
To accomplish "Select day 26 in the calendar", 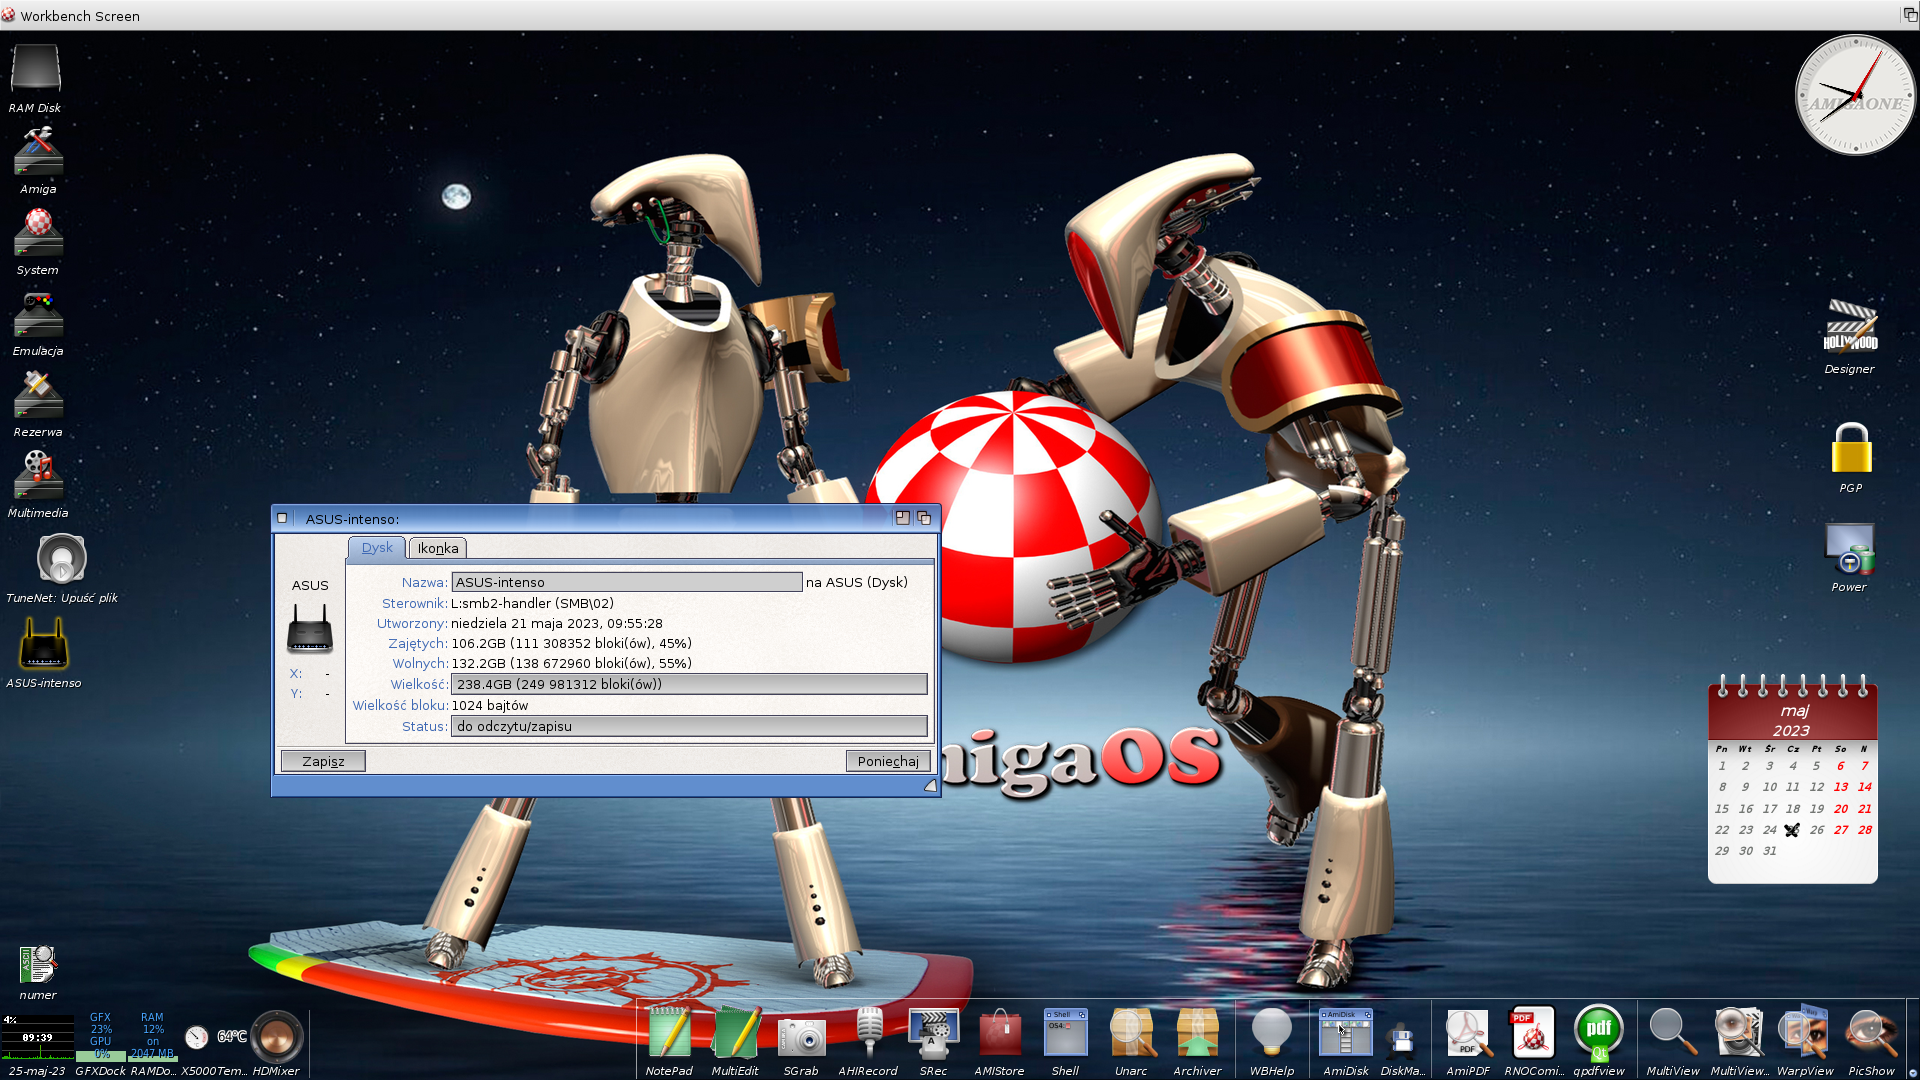I will (1817, 830).
